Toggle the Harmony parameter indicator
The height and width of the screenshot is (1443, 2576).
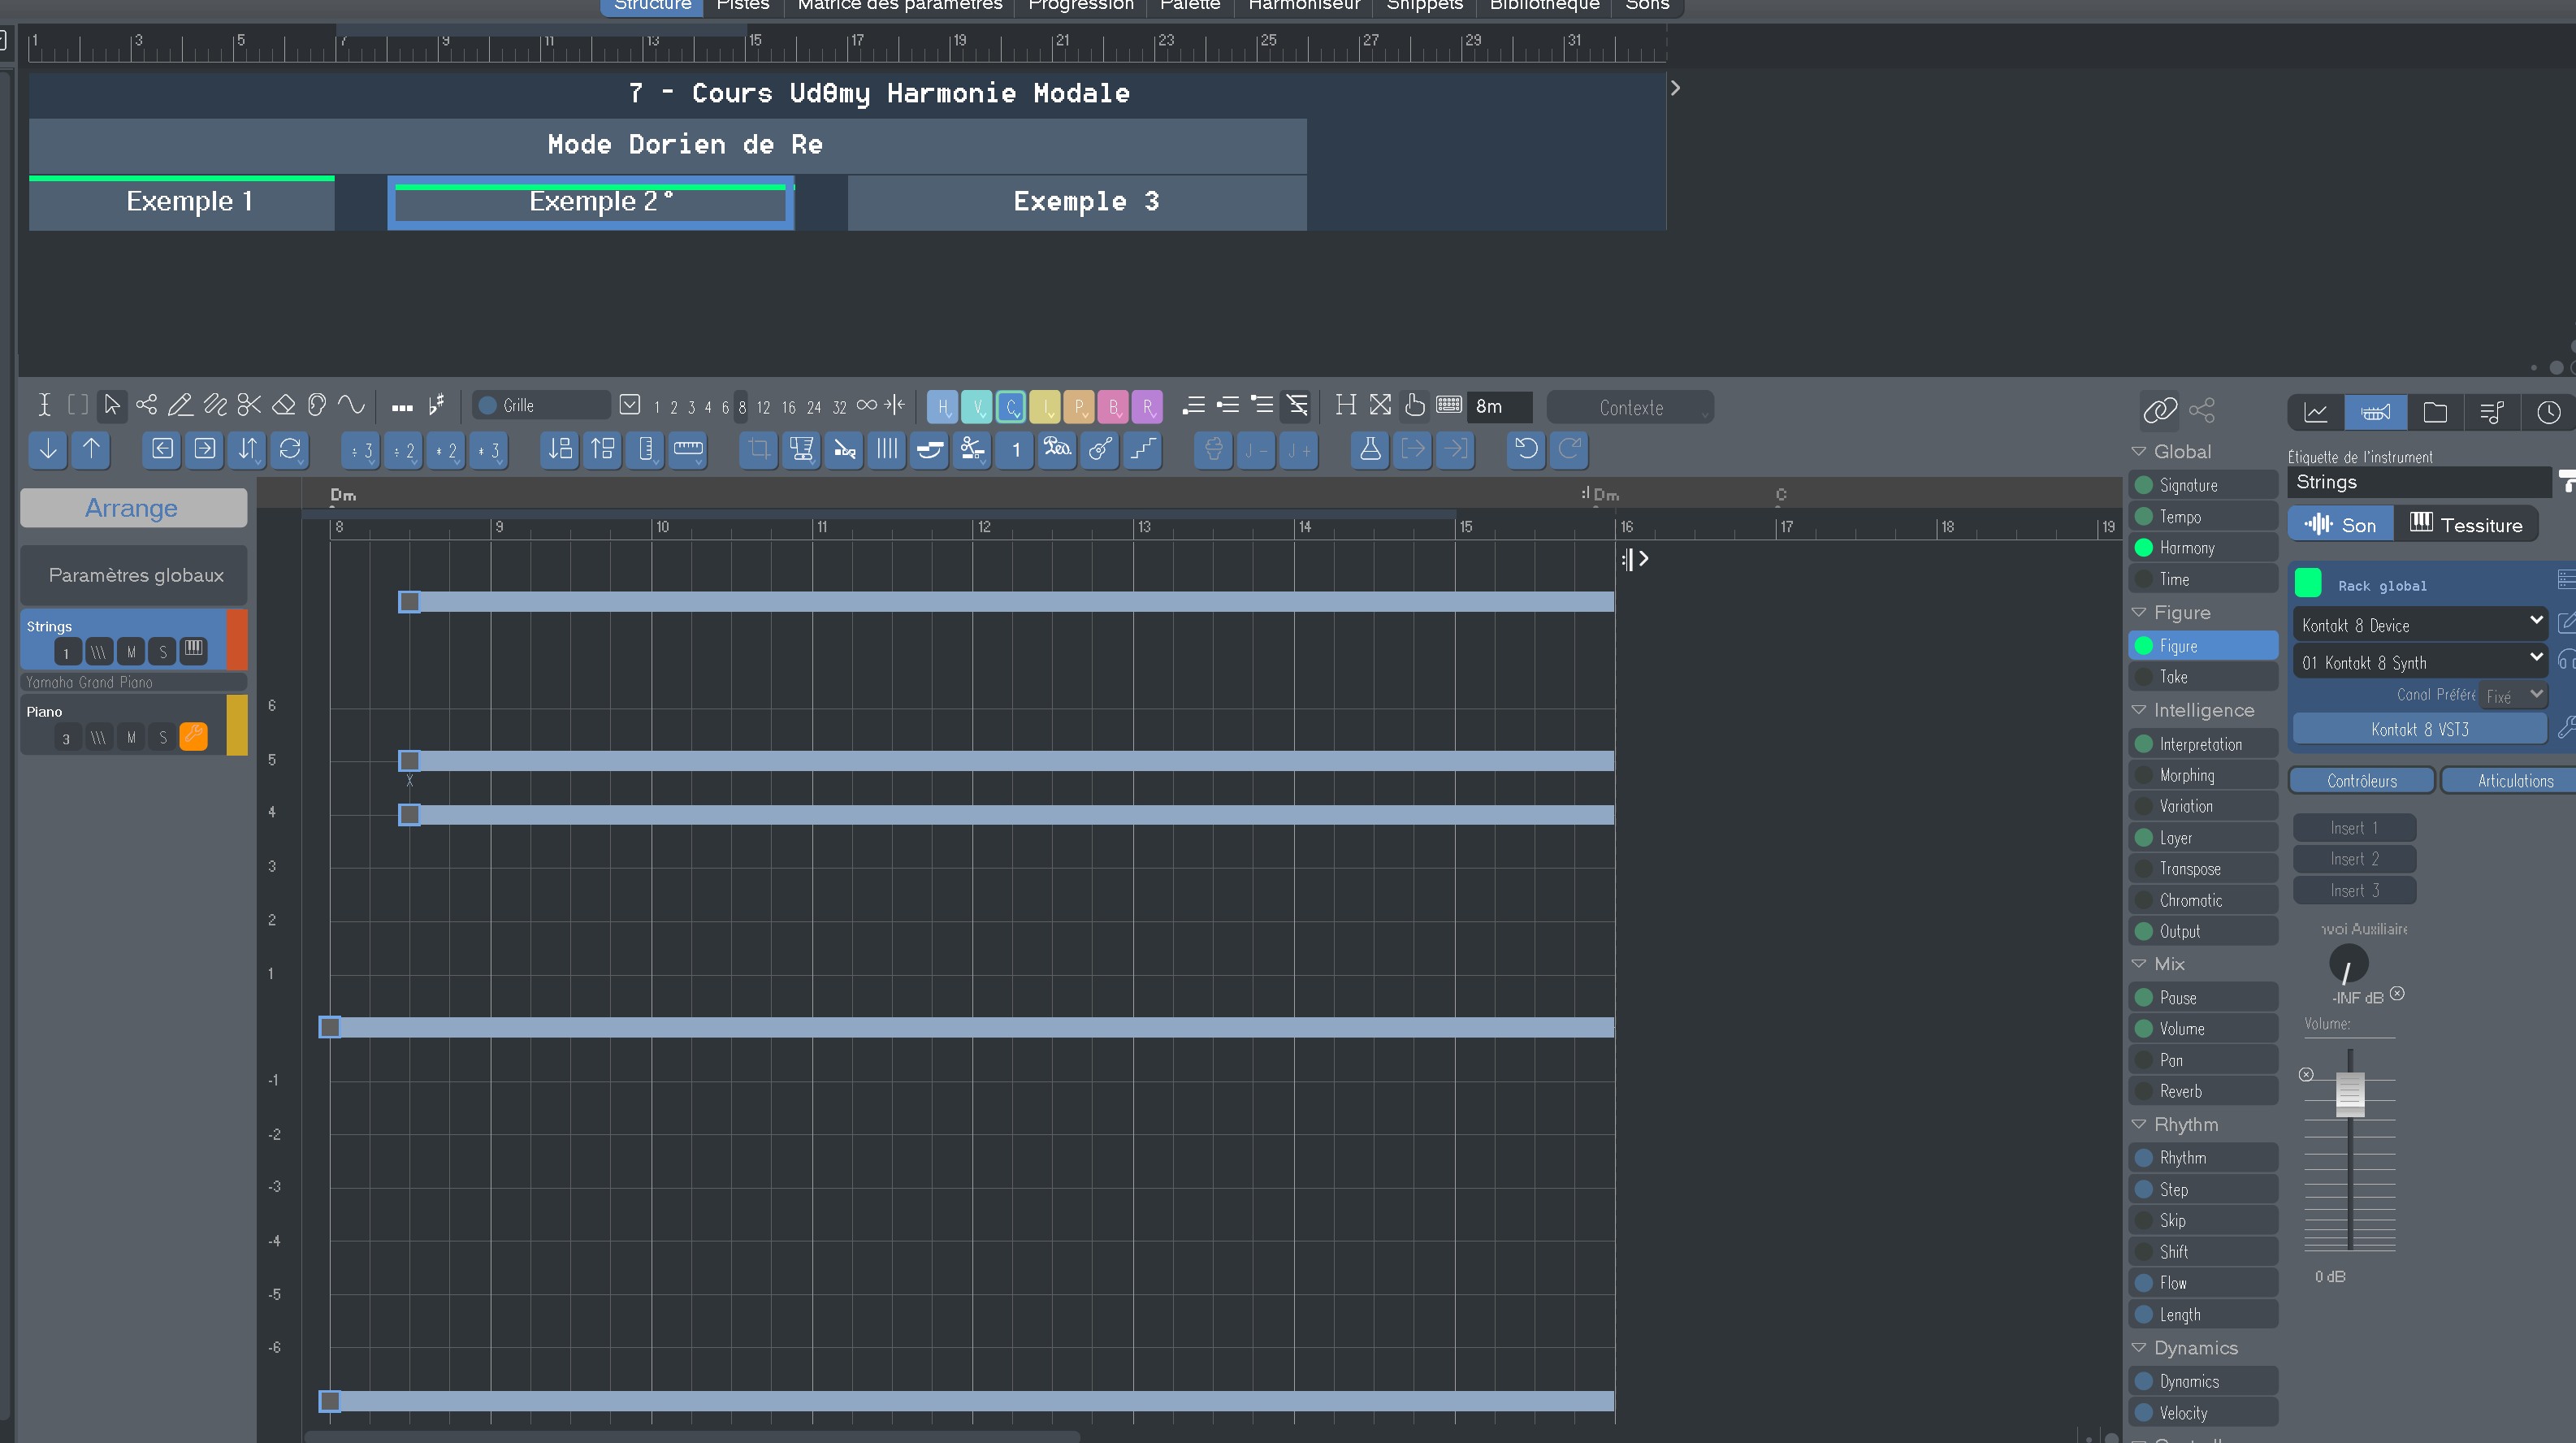click(2144, 548)
